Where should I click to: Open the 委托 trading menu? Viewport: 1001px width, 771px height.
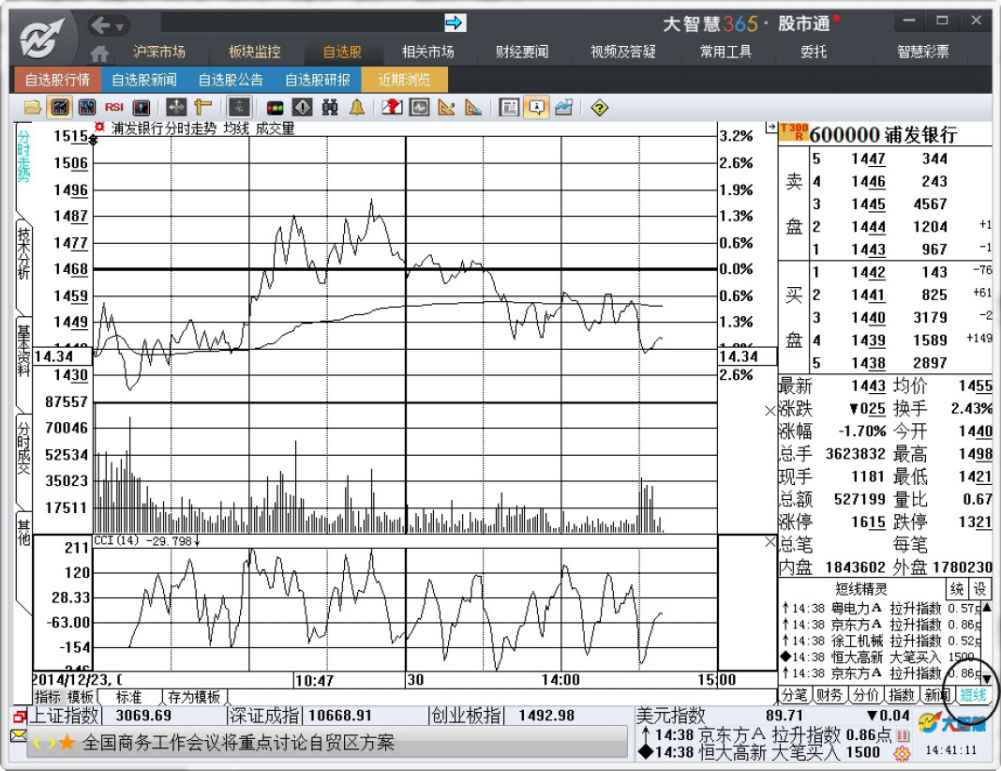[814, 52]
